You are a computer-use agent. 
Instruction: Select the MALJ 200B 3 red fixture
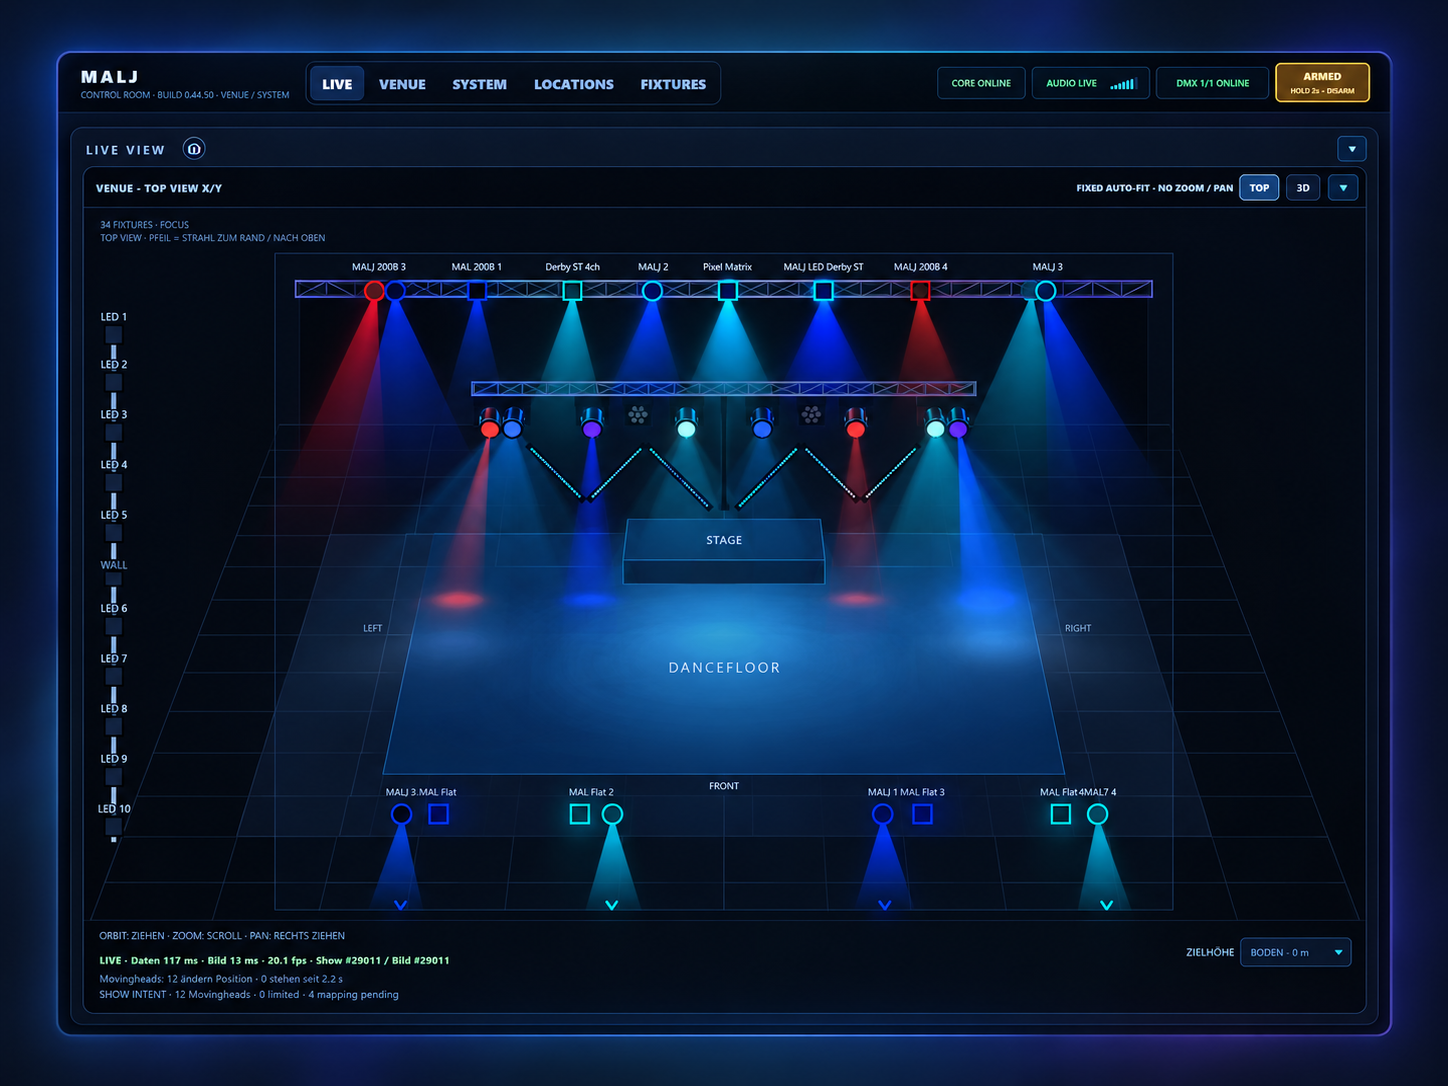(x=374, y=291)
